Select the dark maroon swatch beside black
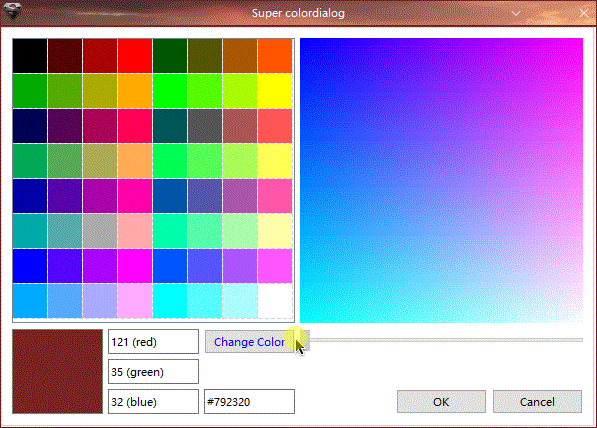The image size is (597, 428). (65, 56)
